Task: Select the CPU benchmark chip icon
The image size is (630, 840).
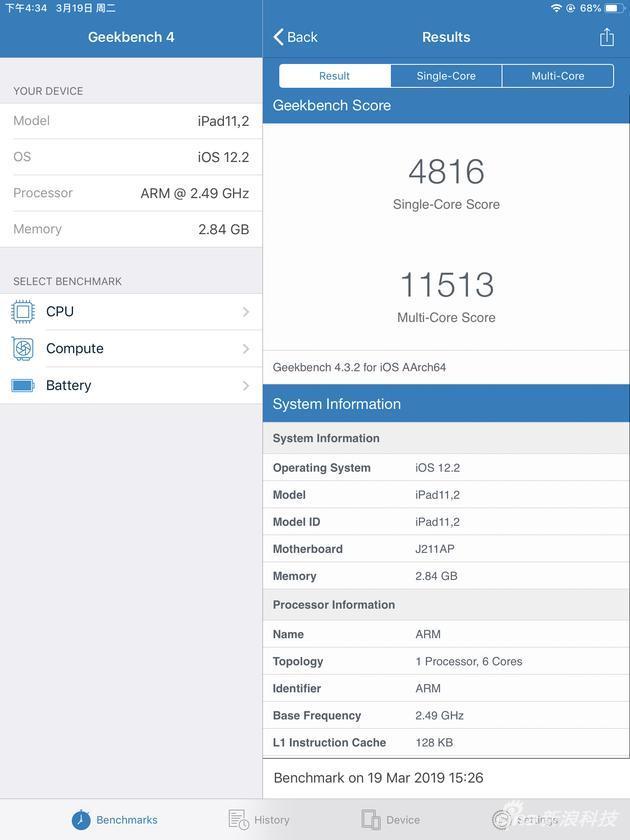Action: [x=23, y=312]
